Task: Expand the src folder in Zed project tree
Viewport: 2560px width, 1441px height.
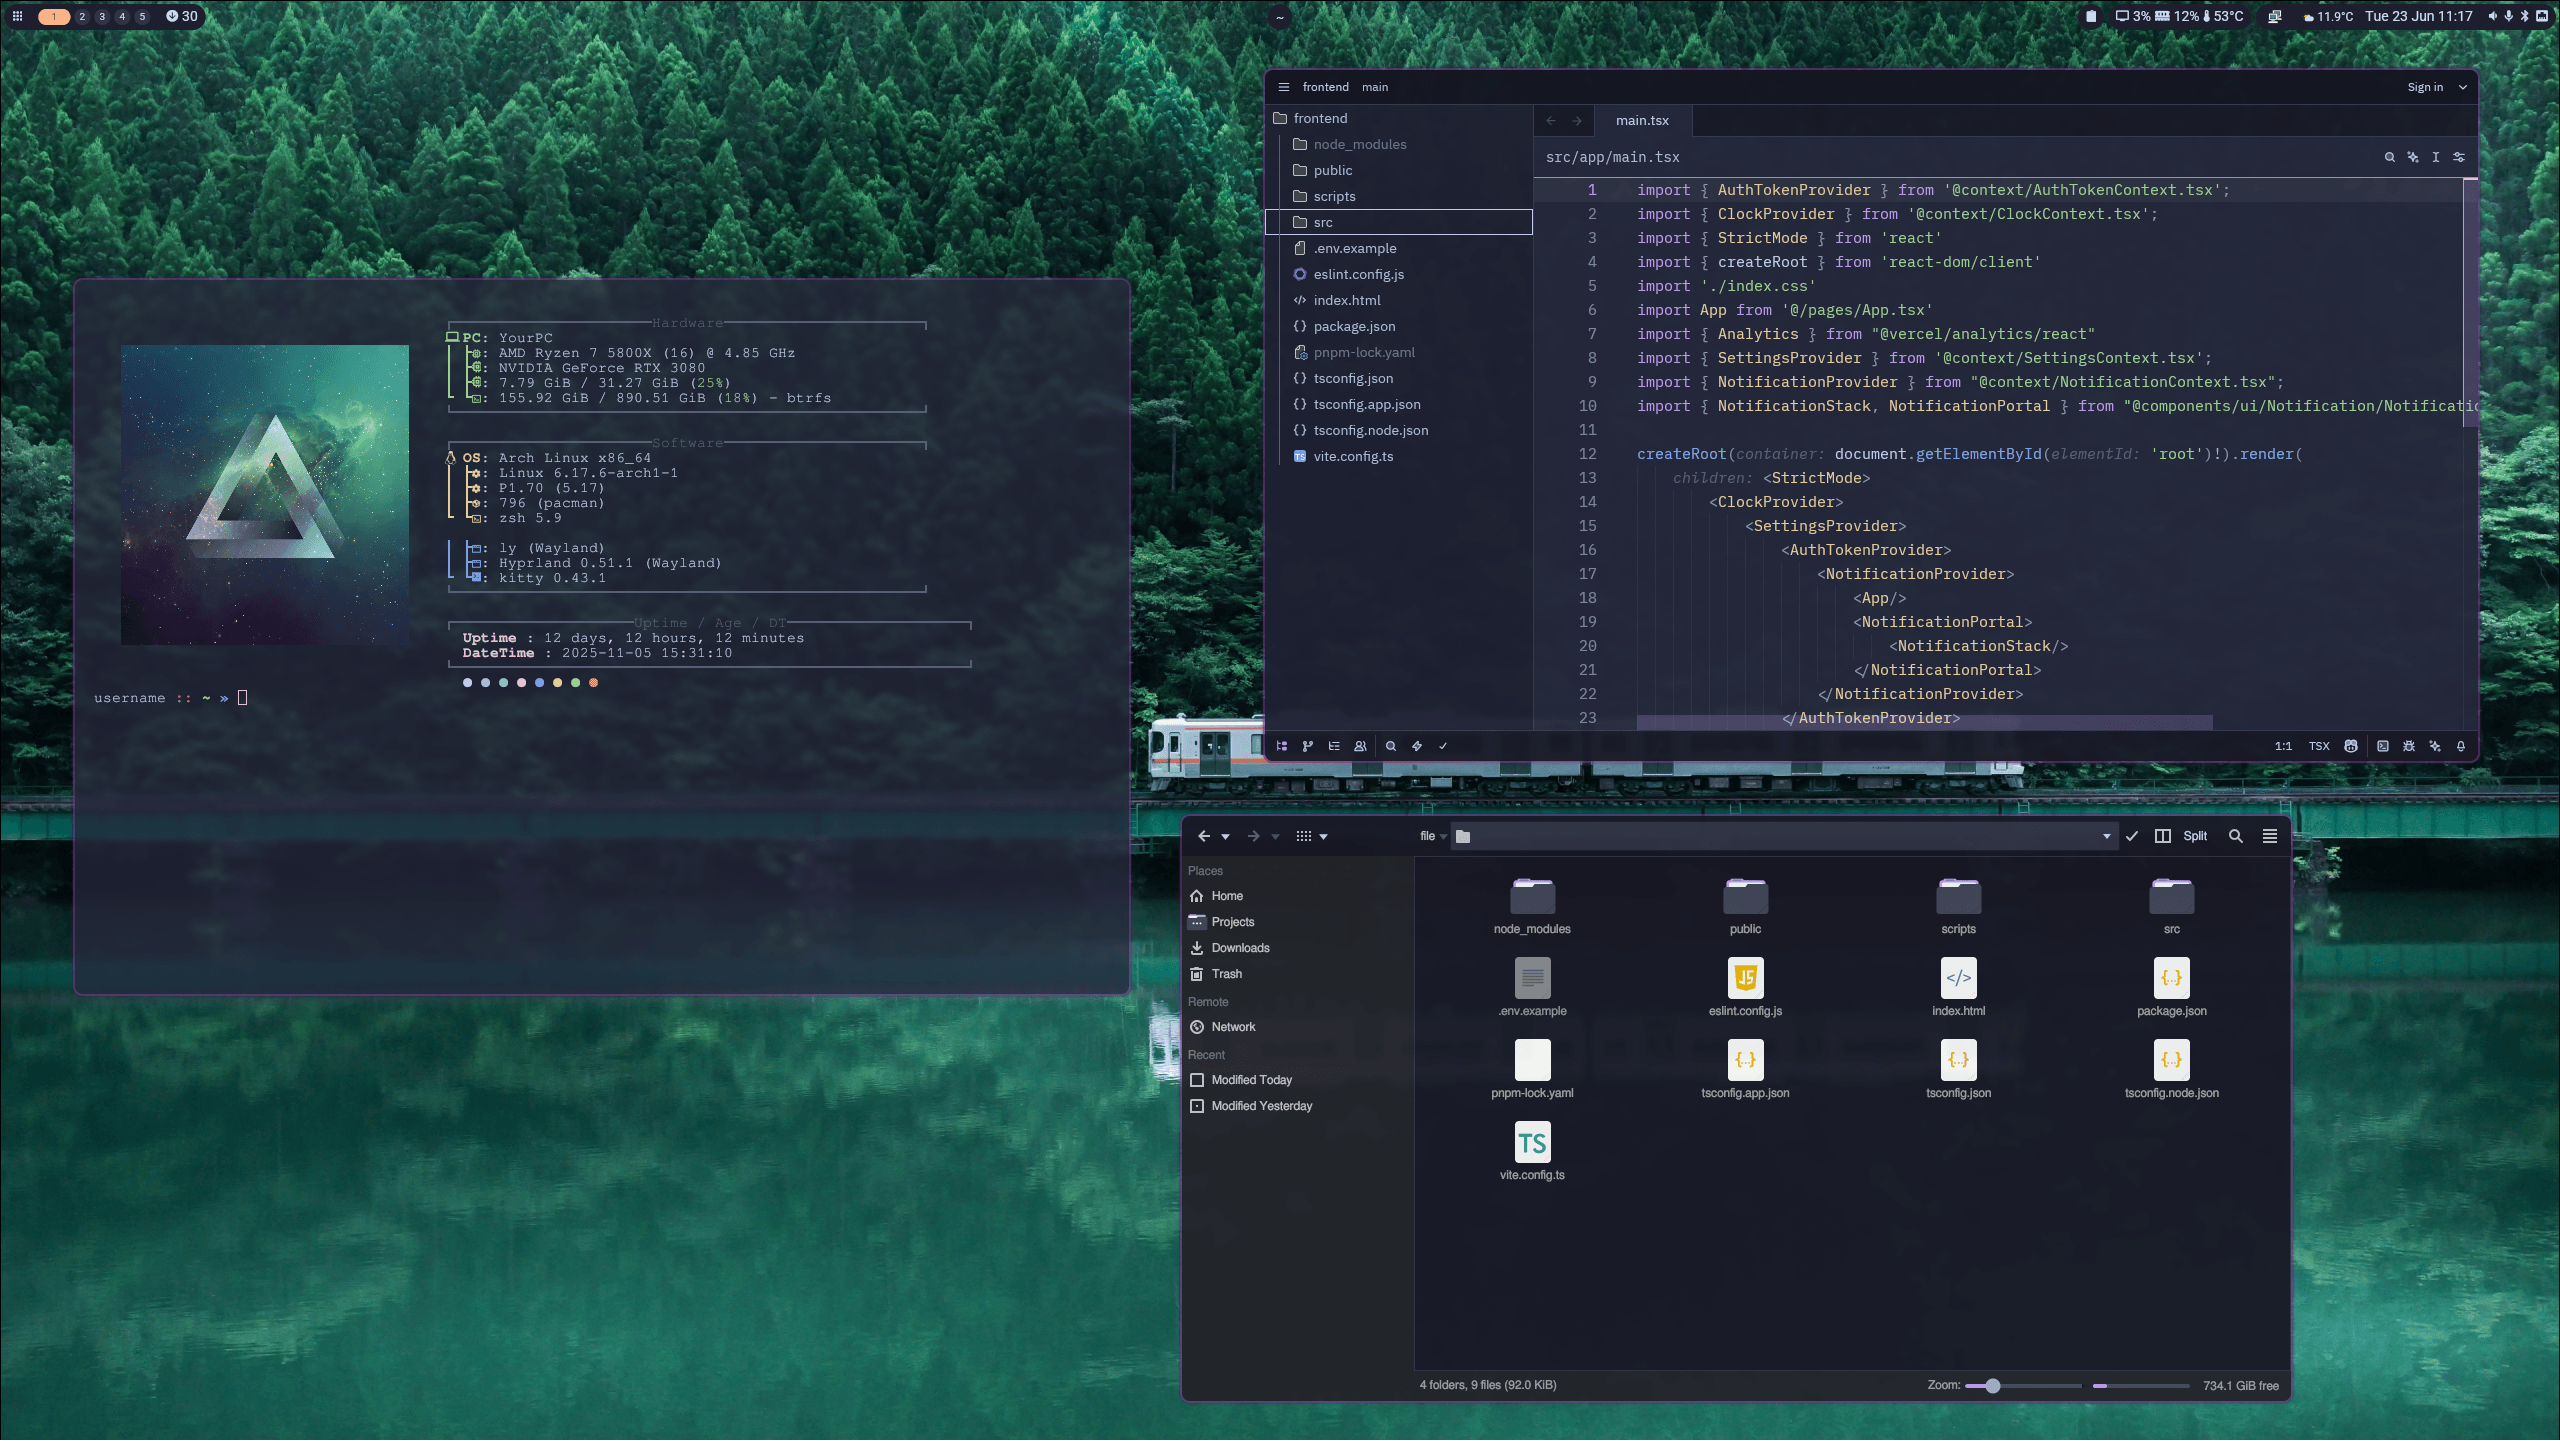Action: click(1399, 222)
